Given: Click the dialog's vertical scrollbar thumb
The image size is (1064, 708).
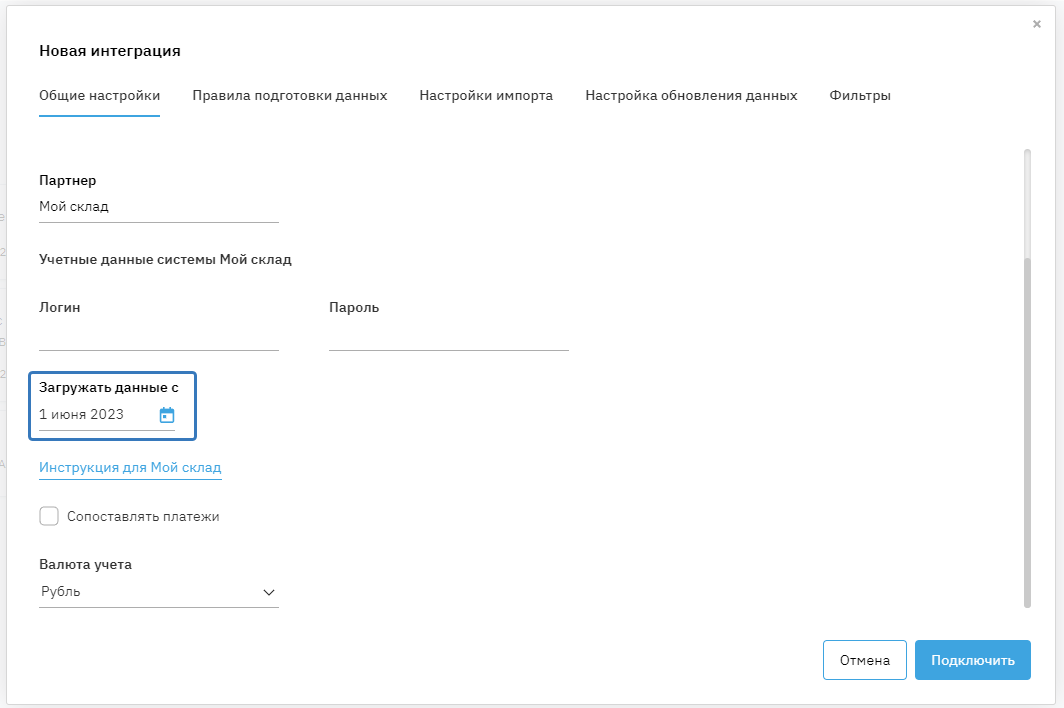Looking at the screenshot, I should pos(1027,430).
